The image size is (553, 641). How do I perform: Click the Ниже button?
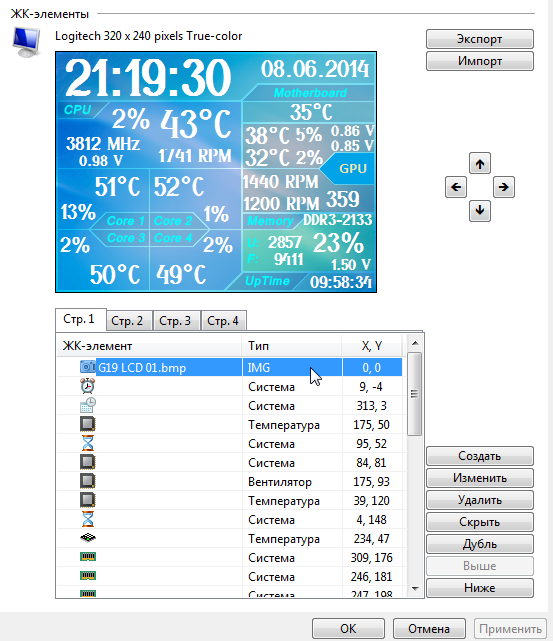coord(480,588)
